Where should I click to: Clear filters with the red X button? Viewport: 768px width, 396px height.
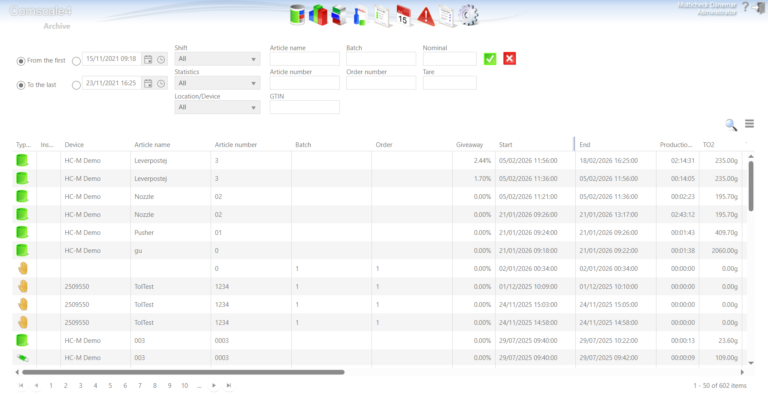pyautogui.click(x=509, y=59)
